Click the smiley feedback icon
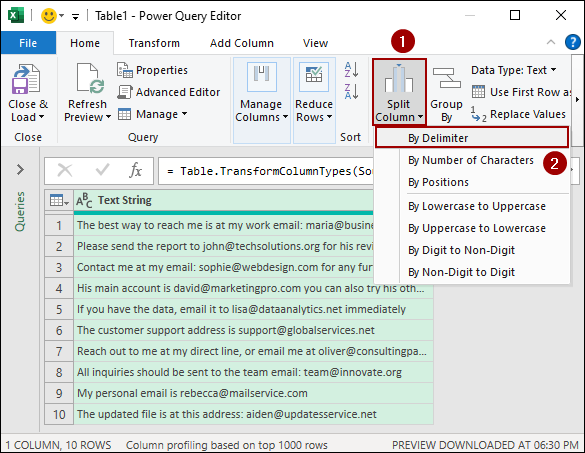This screenshot has height=453, width=585. click(49, 16)
